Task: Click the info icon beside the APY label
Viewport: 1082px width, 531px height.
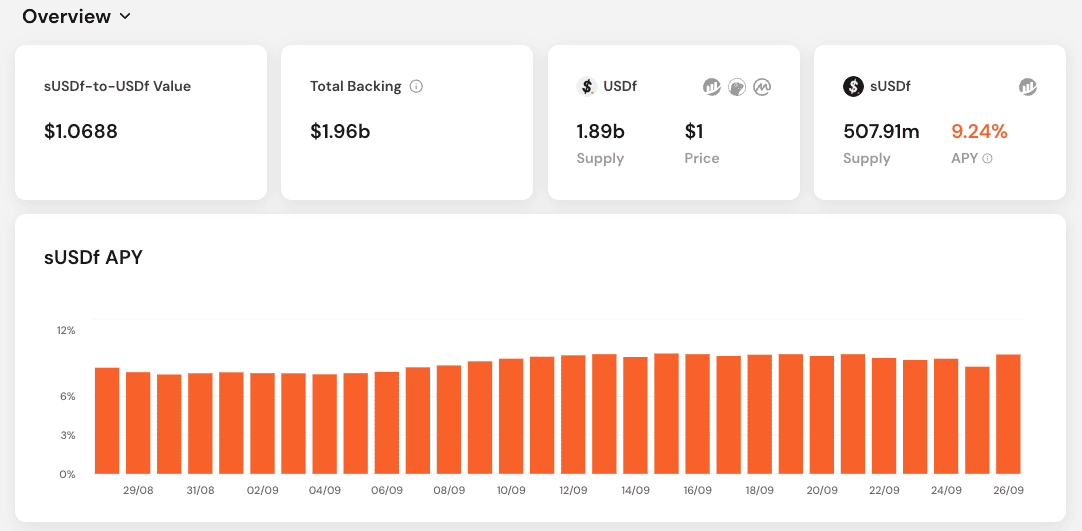Action: [x=988, y=158]
